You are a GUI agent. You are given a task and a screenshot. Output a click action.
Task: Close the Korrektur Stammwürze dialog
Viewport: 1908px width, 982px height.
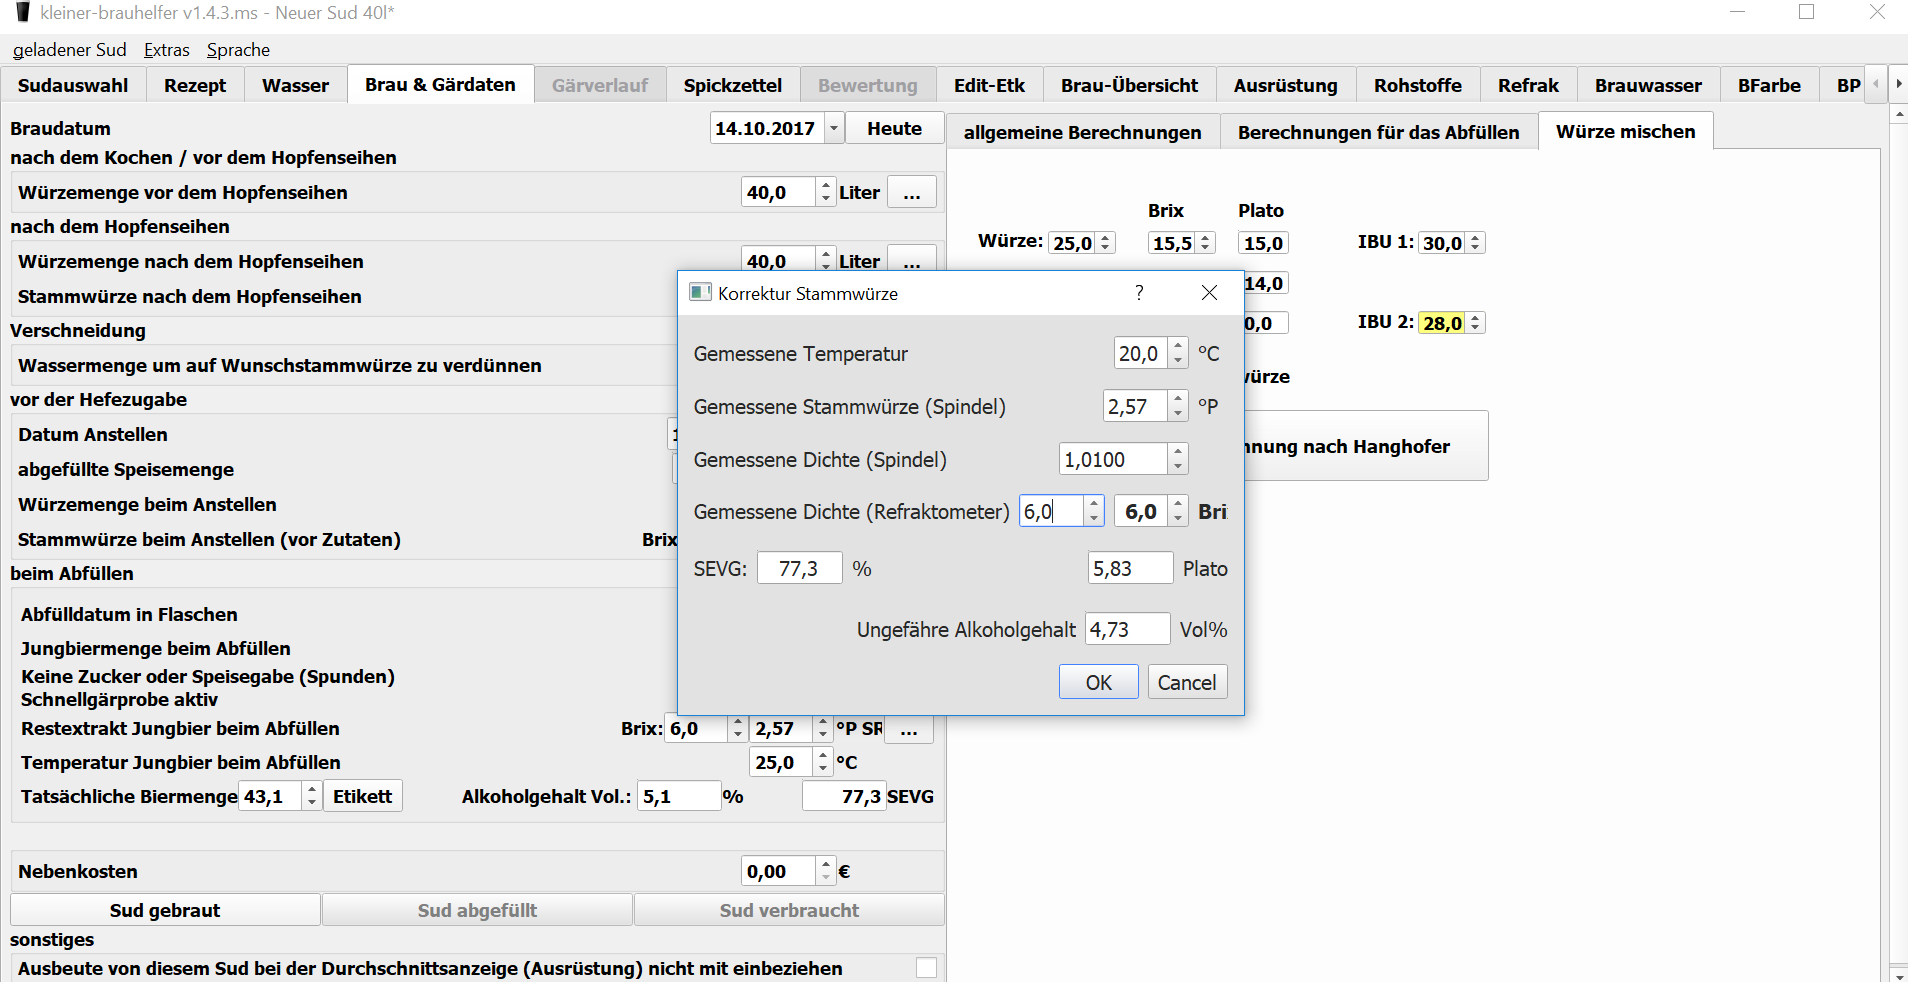[1209, 293]
